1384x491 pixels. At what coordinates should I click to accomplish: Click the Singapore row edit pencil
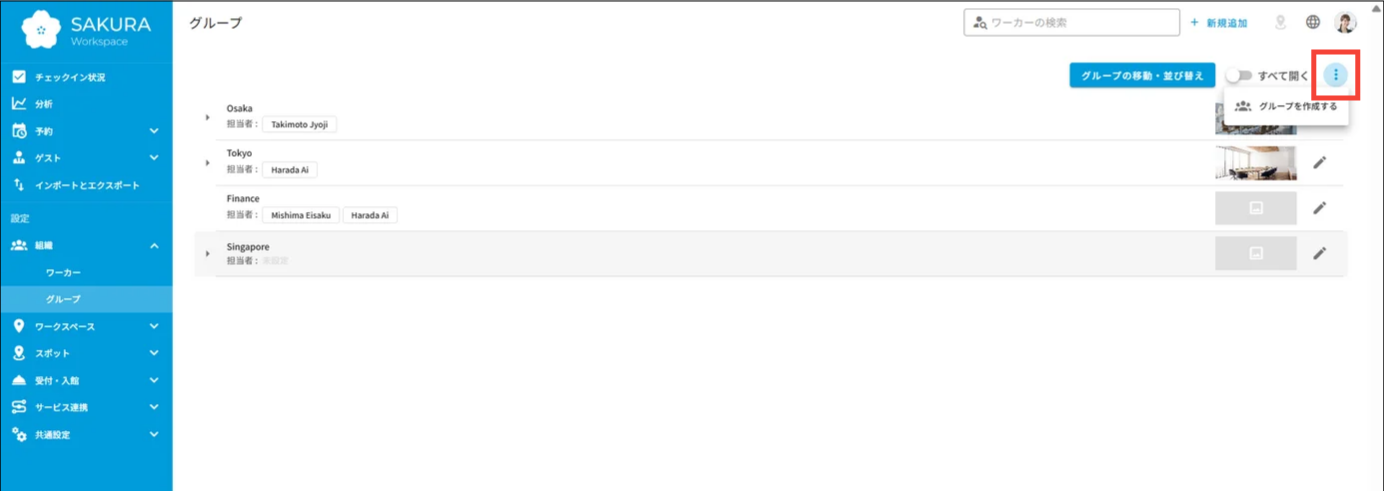pyautogui.click(x=1320, y=253)
